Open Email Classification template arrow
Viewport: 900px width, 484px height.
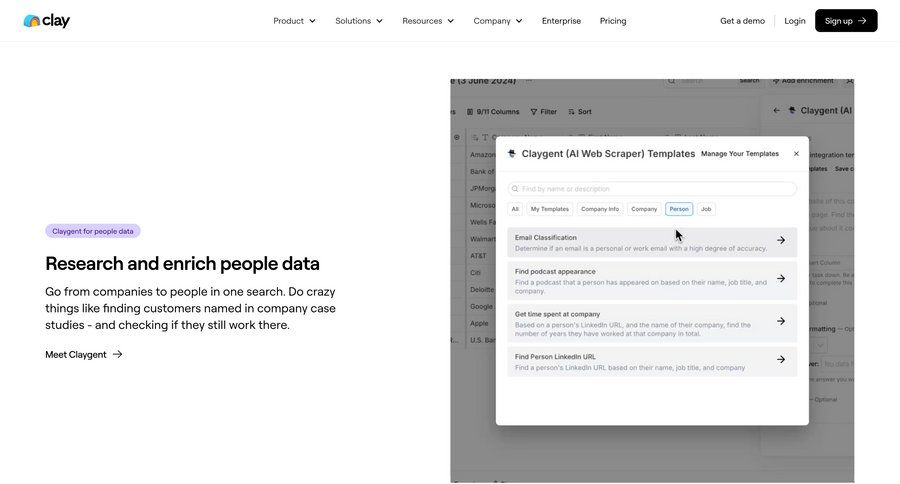[x=781, y=241]
